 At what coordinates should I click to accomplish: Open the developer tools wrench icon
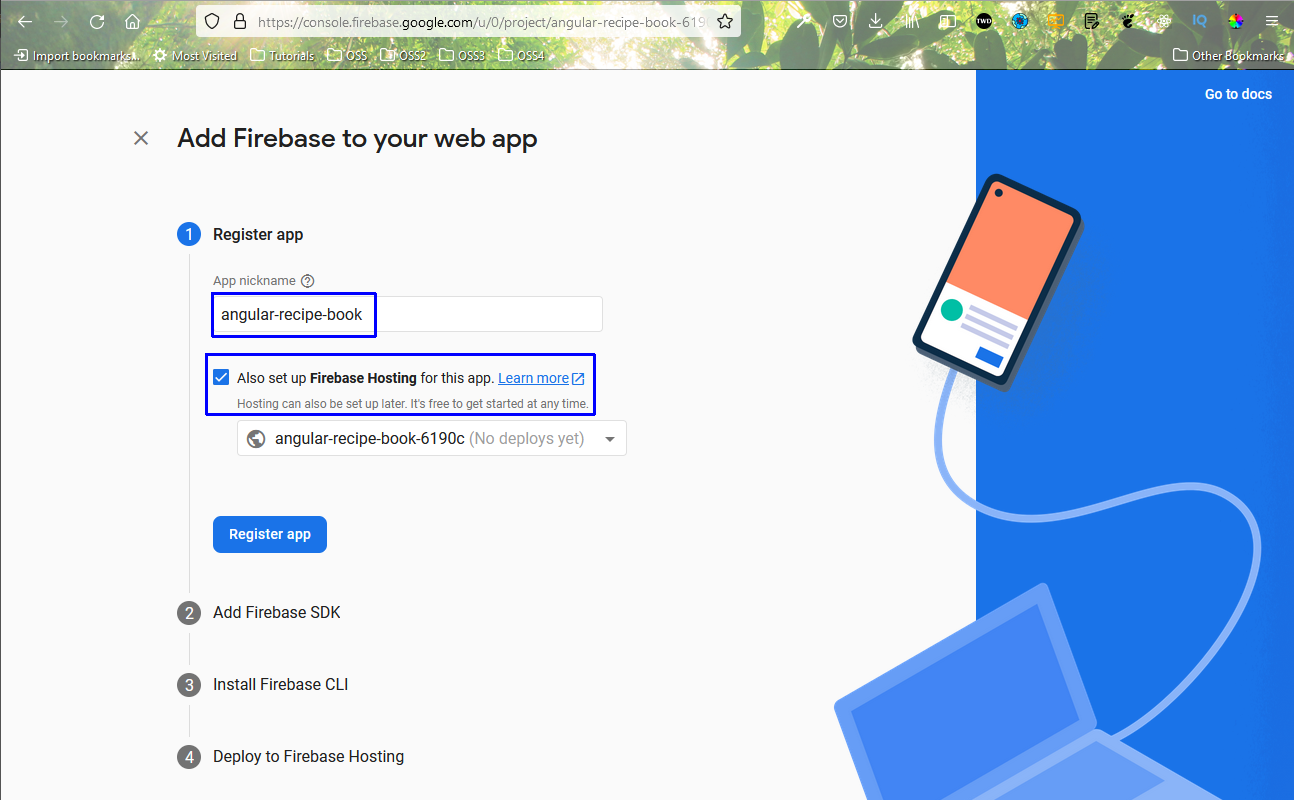804,21
